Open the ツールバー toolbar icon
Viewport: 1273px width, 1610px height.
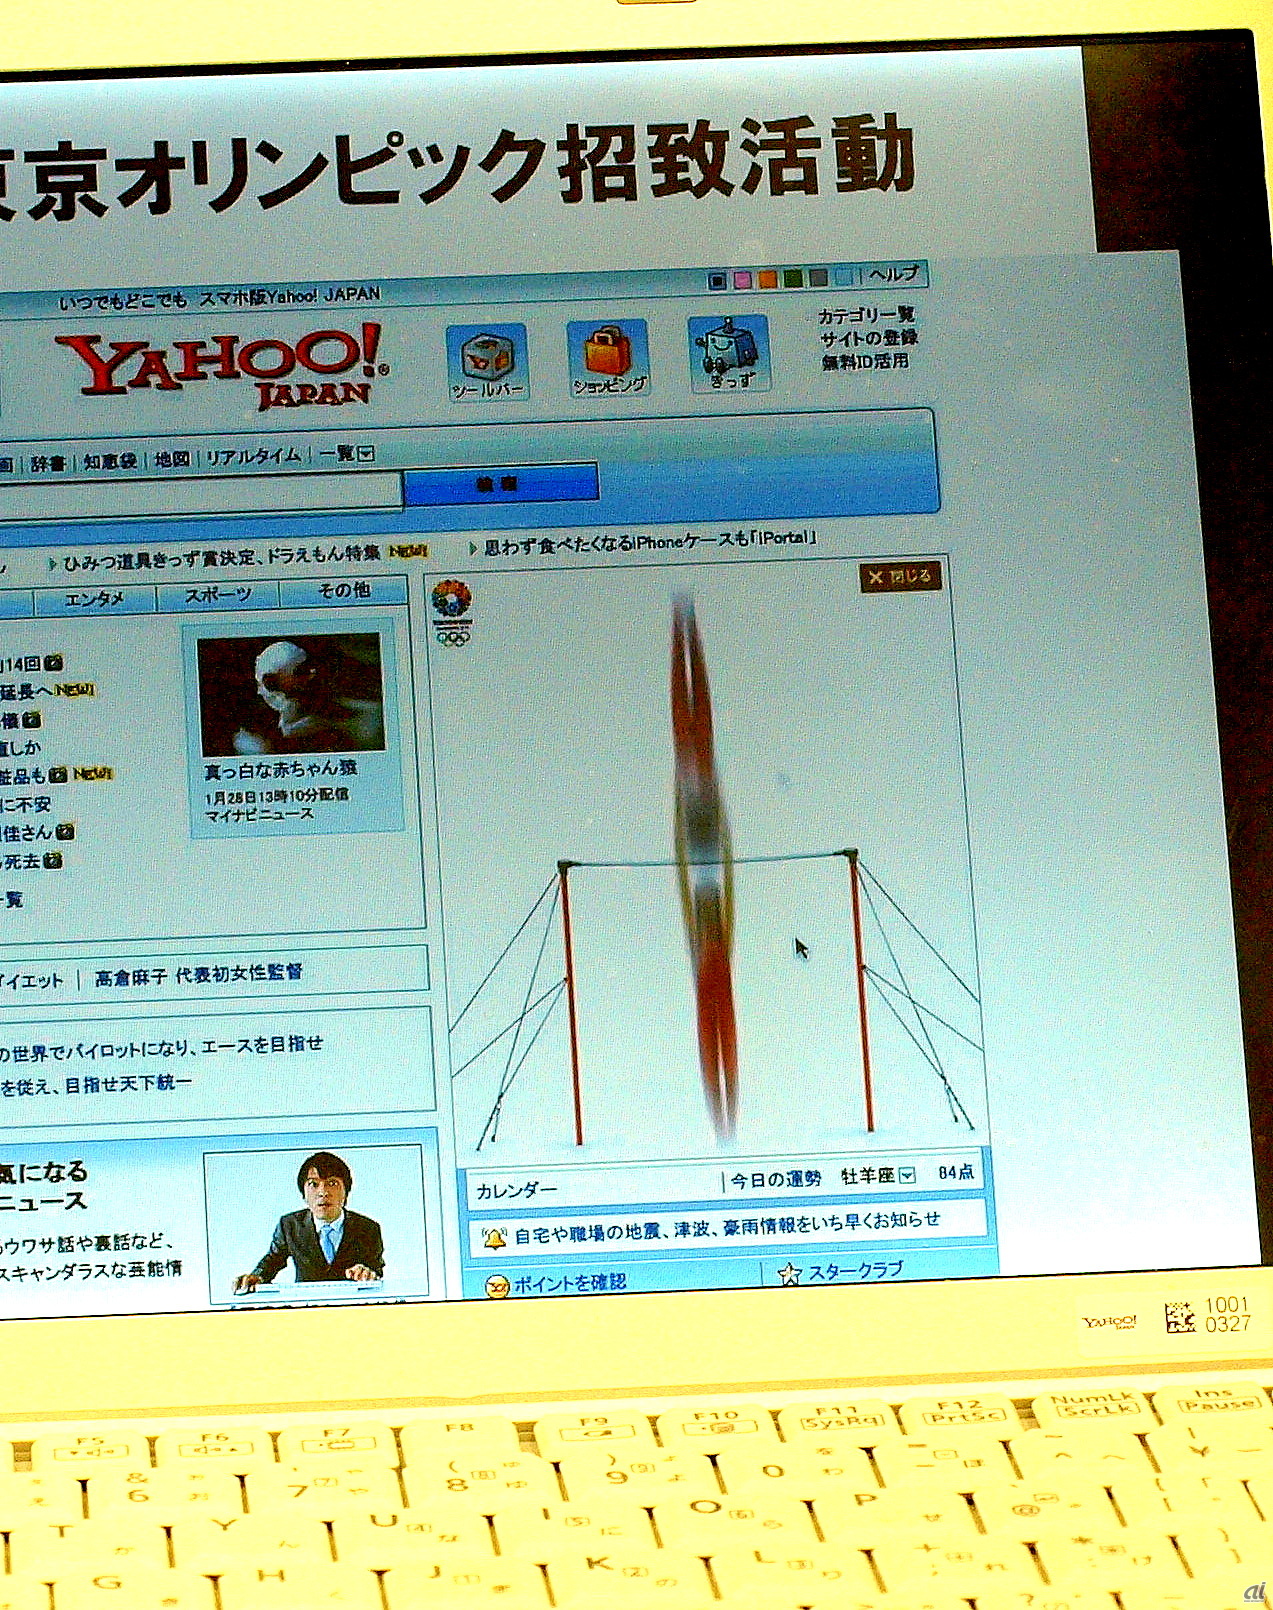pyautogui.click(x=487, y=361)
